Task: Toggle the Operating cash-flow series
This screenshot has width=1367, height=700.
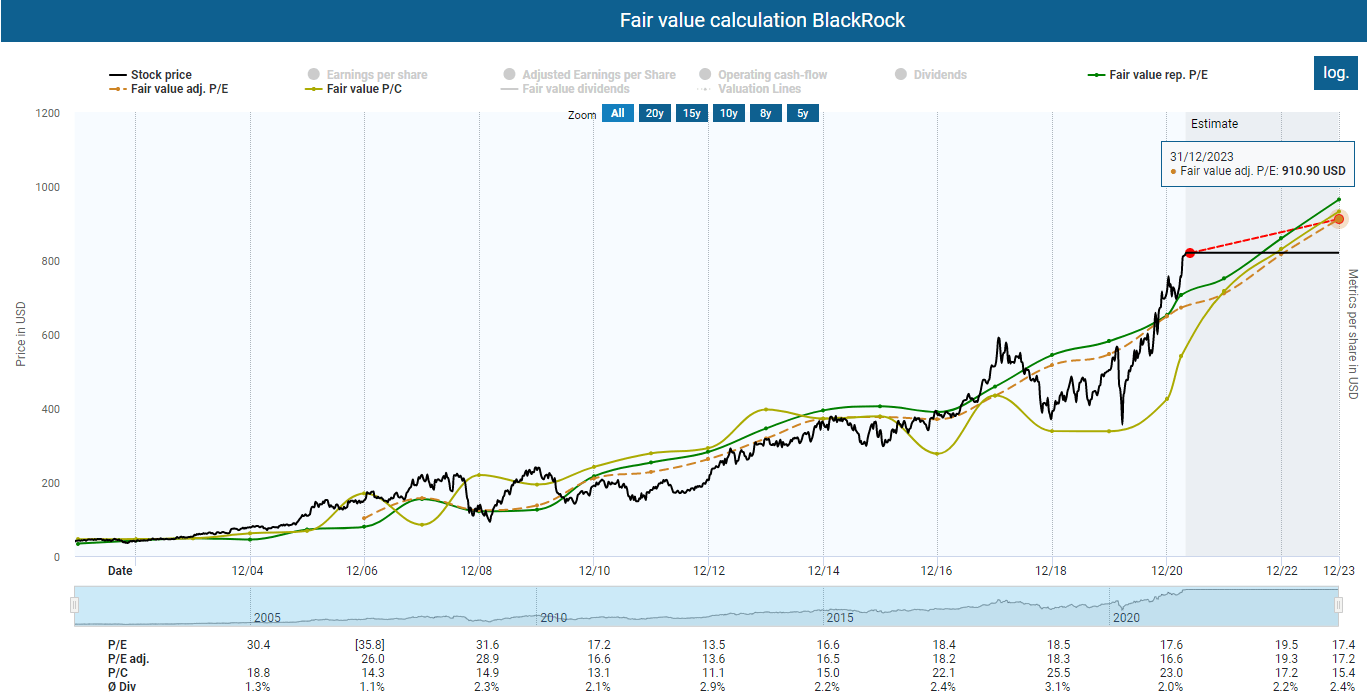Action: (763, 75)
